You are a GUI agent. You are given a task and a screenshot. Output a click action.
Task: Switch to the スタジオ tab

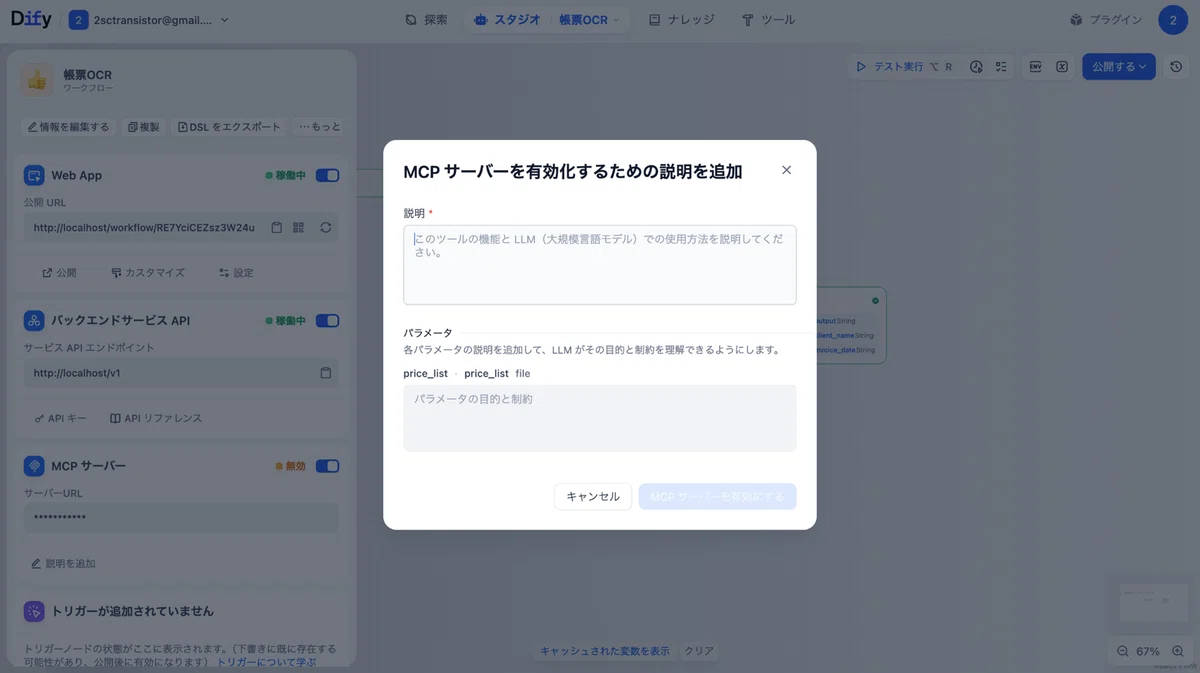coord(508,20)
